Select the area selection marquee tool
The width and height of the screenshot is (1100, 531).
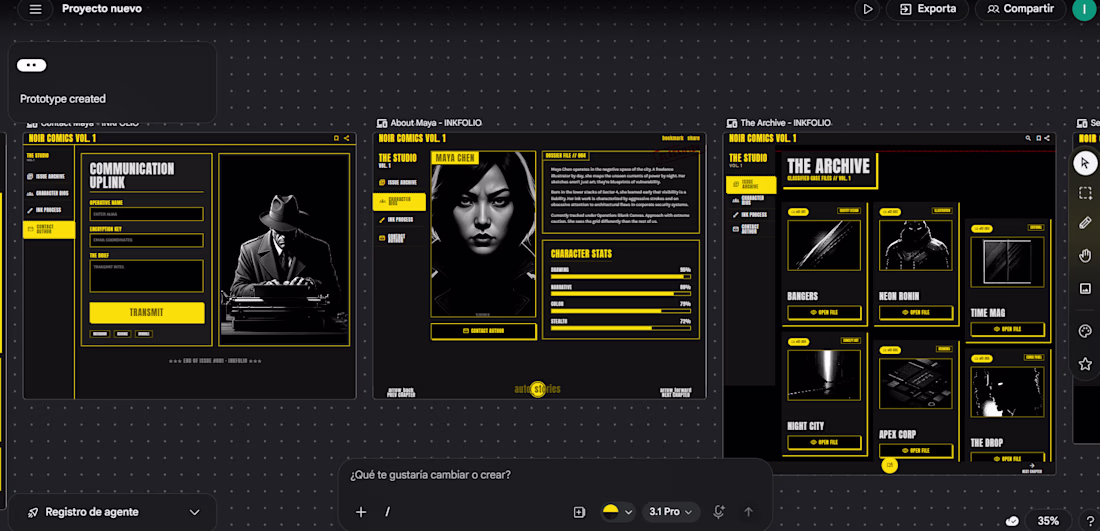pyautogui.click(x=1085, y=193)
